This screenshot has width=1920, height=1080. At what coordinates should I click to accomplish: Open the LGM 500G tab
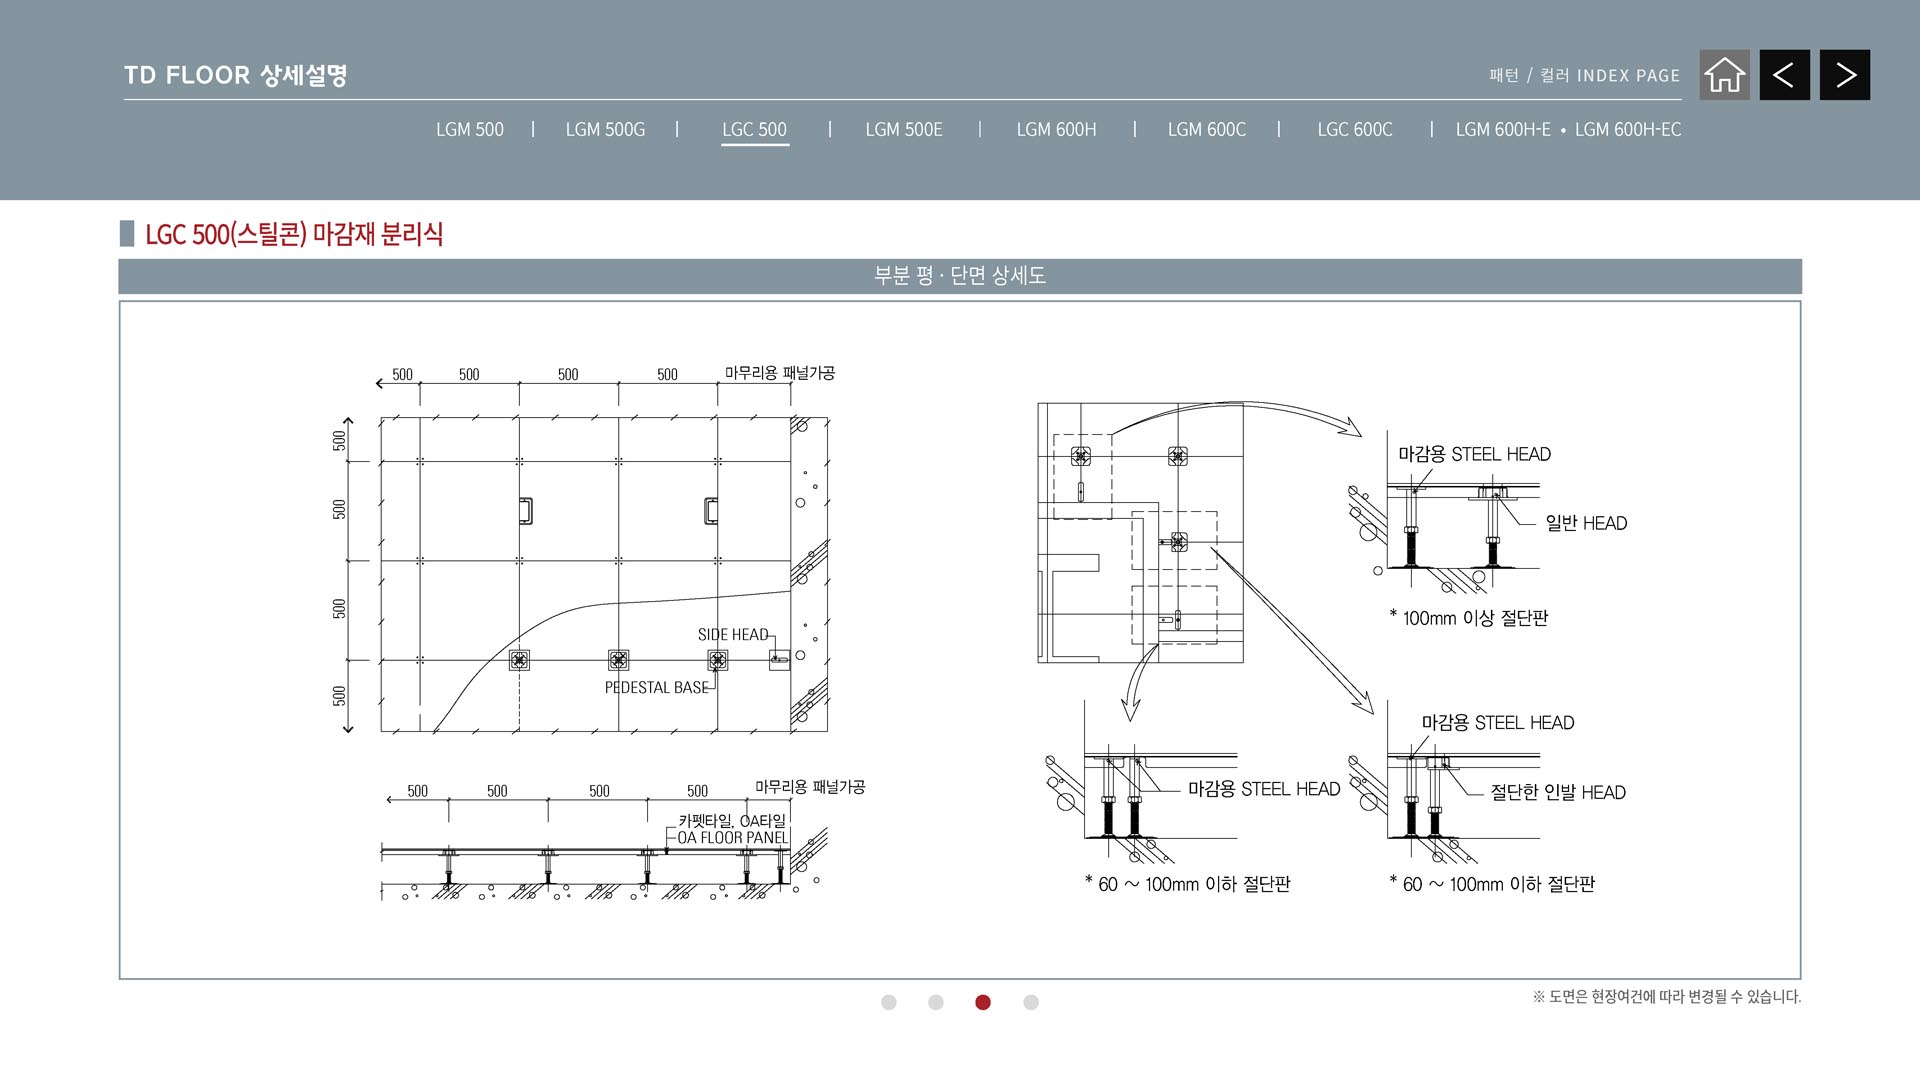[605, 130]
